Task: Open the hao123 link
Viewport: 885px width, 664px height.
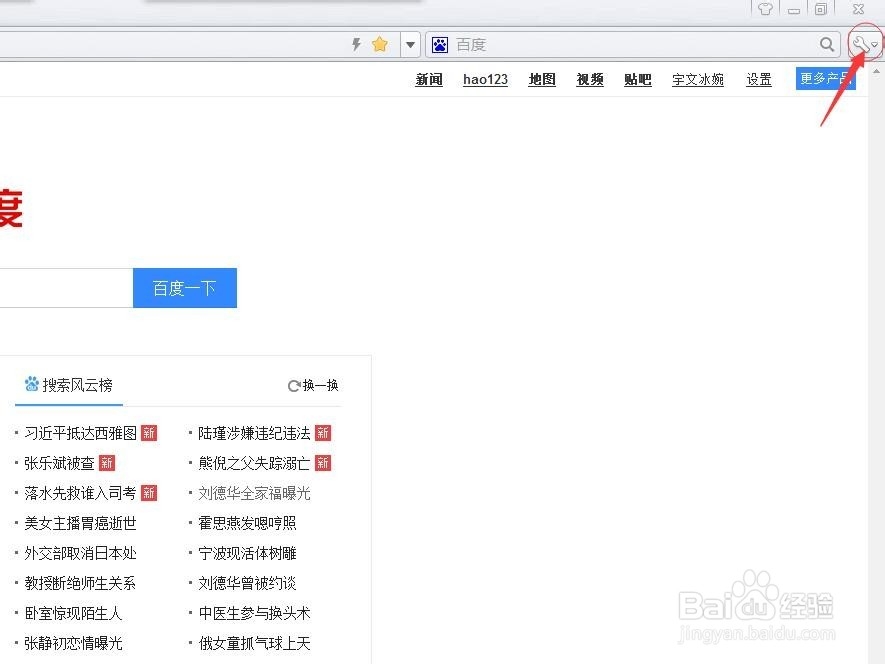Action: (485, 80)
